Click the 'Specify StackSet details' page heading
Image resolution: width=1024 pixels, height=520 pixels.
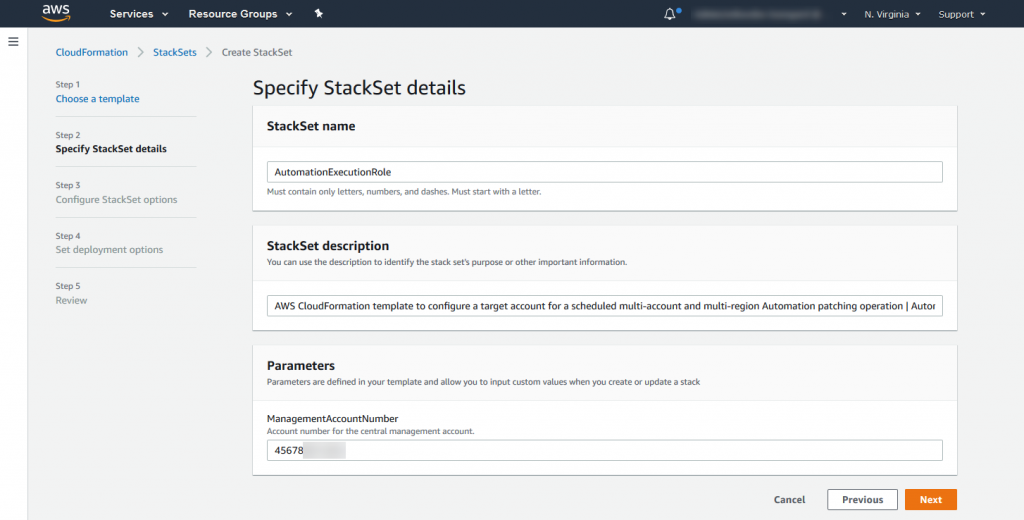point(359,88)
